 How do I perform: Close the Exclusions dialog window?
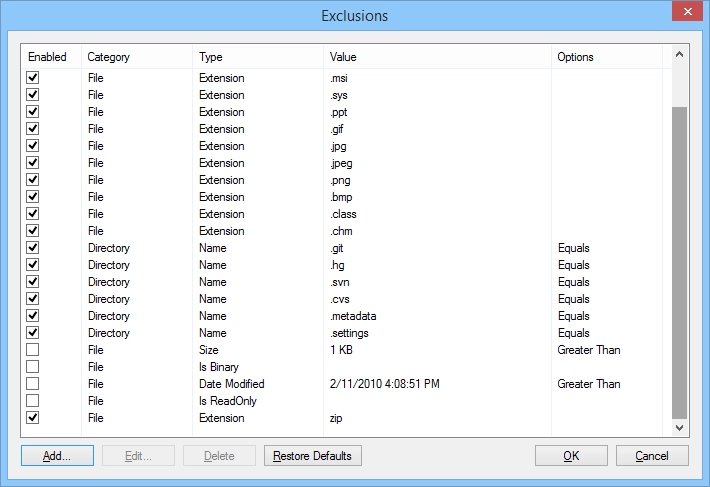pyautogui.click(x=687, y=11)
